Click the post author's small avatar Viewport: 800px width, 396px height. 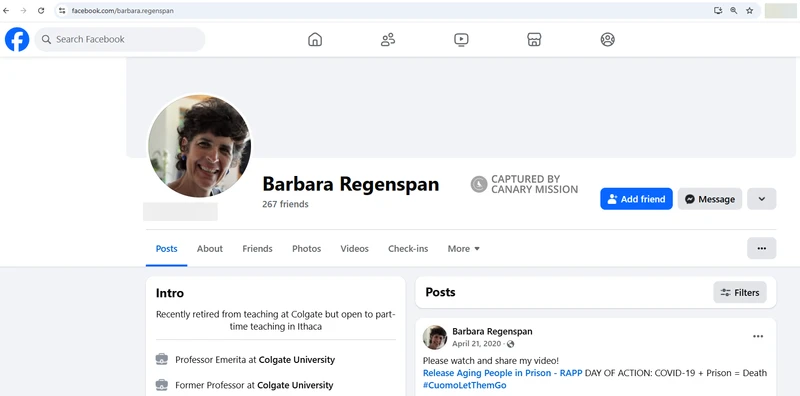pyautogui.click(x=435, y=337)
